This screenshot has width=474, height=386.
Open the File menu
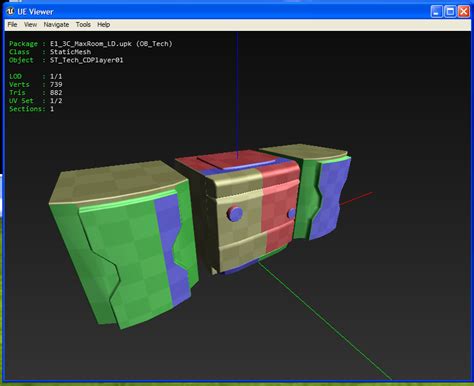12,25
